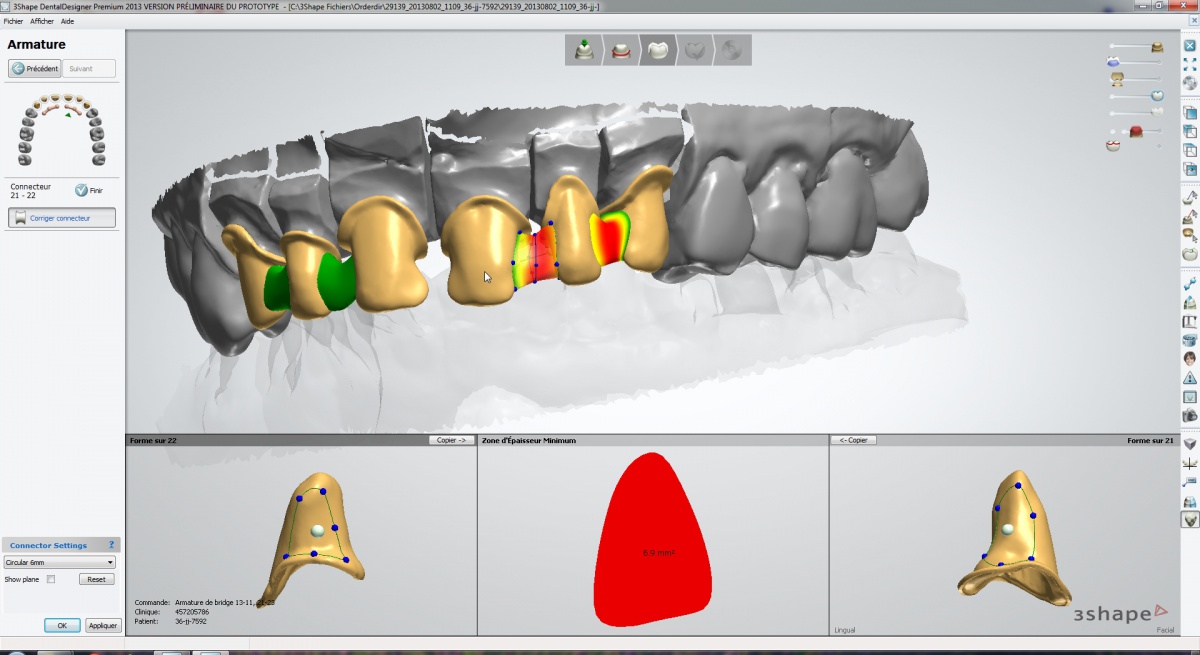
Task: Select the highlighted third workflow step icon
Action: click(x=657, y=50)
